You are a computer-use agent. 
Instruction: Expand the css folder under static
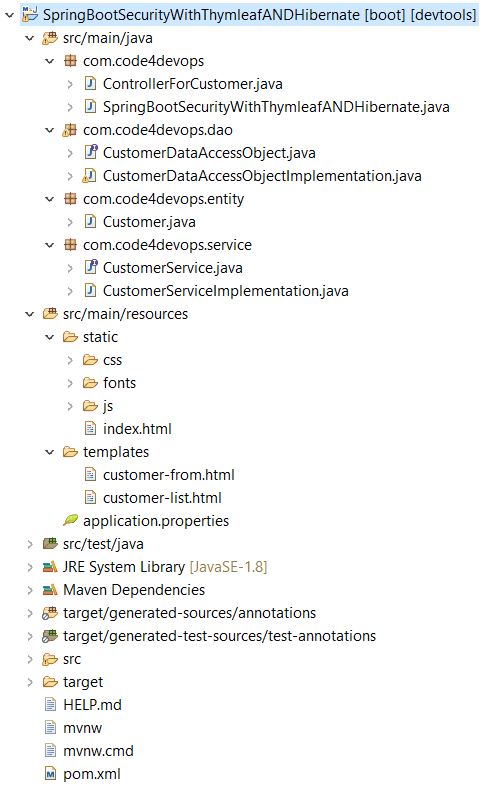point(70,360)
